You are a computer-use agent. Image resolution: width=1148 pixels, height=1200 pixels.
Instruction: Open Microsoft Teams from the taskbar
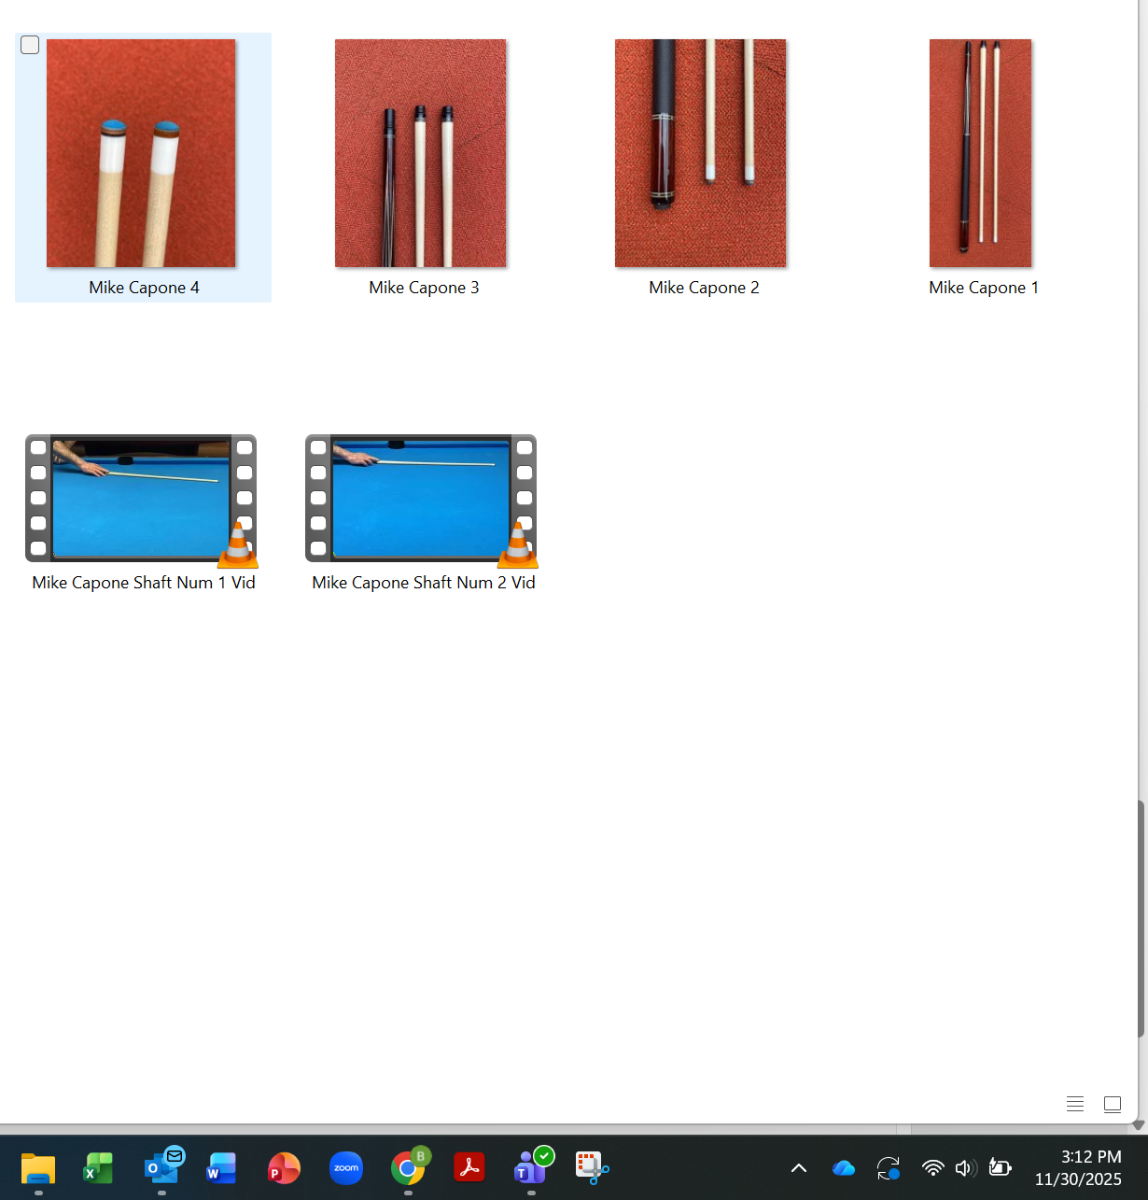[530, 1168]
